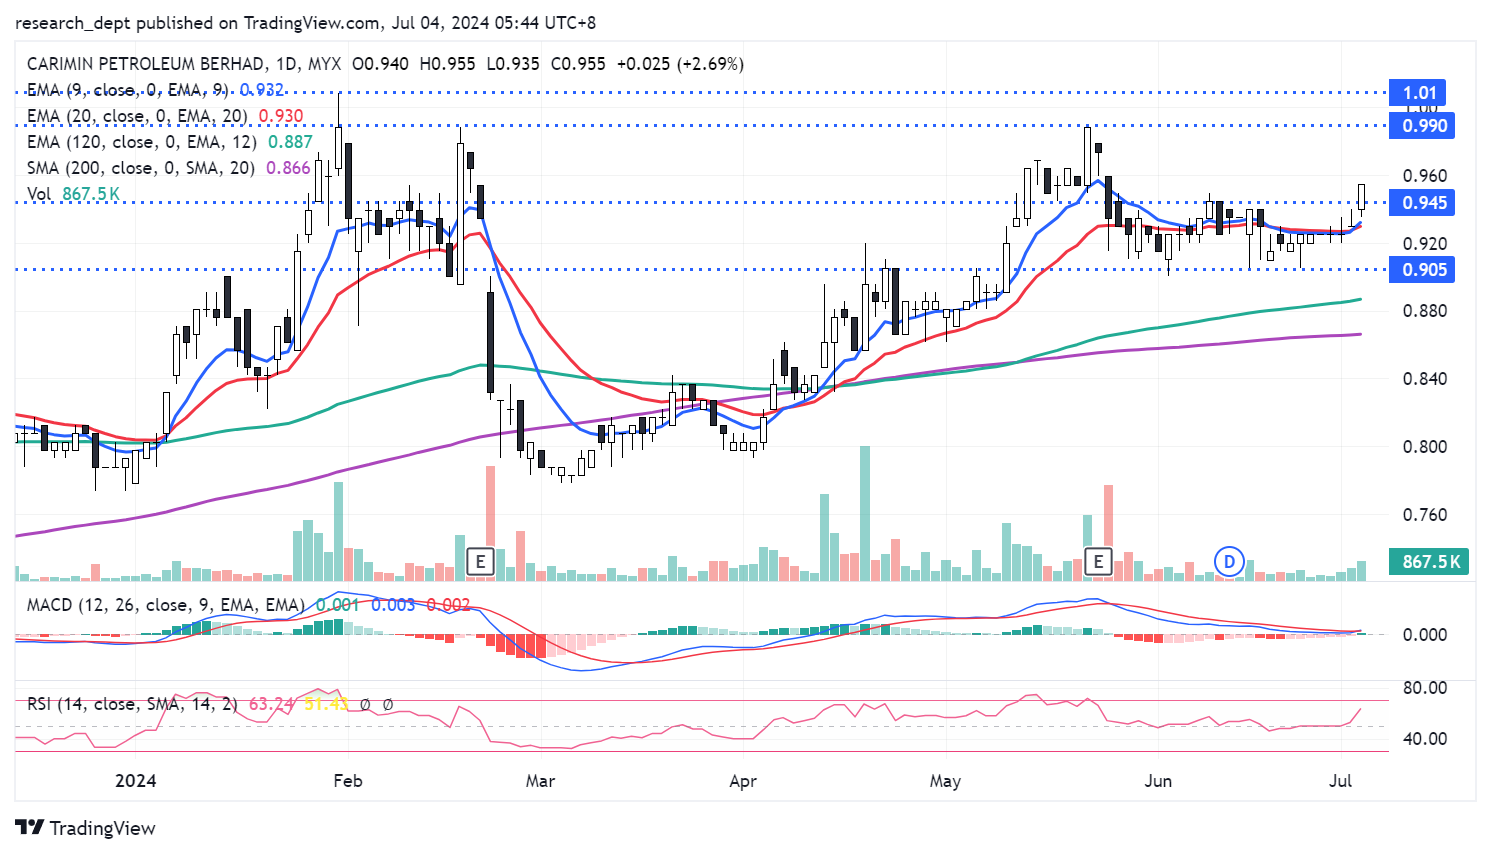The width and height of the screenshot is (1491, 854).
Task: Click the 0.945 horizontal line price tag
Action: pos(1423,203)
